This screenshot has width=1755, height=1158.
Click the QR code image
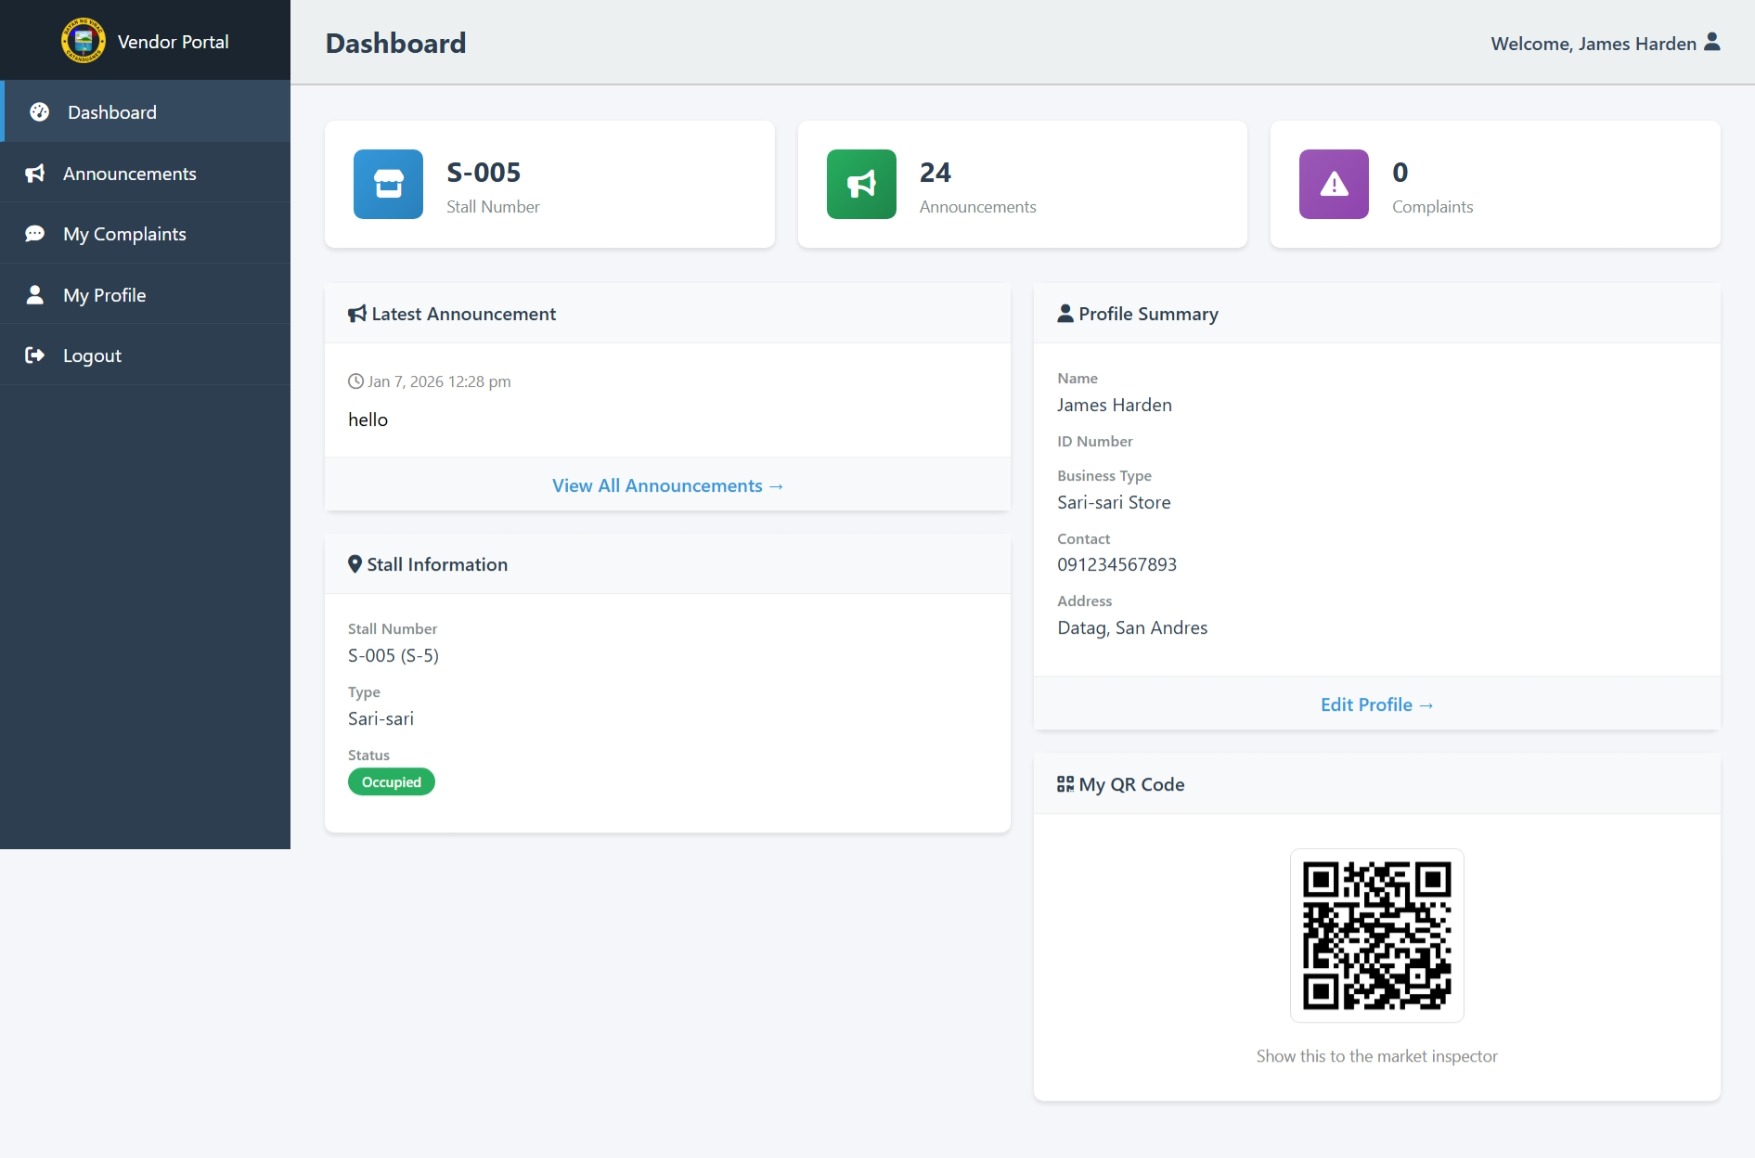(x=1376, y=936)
